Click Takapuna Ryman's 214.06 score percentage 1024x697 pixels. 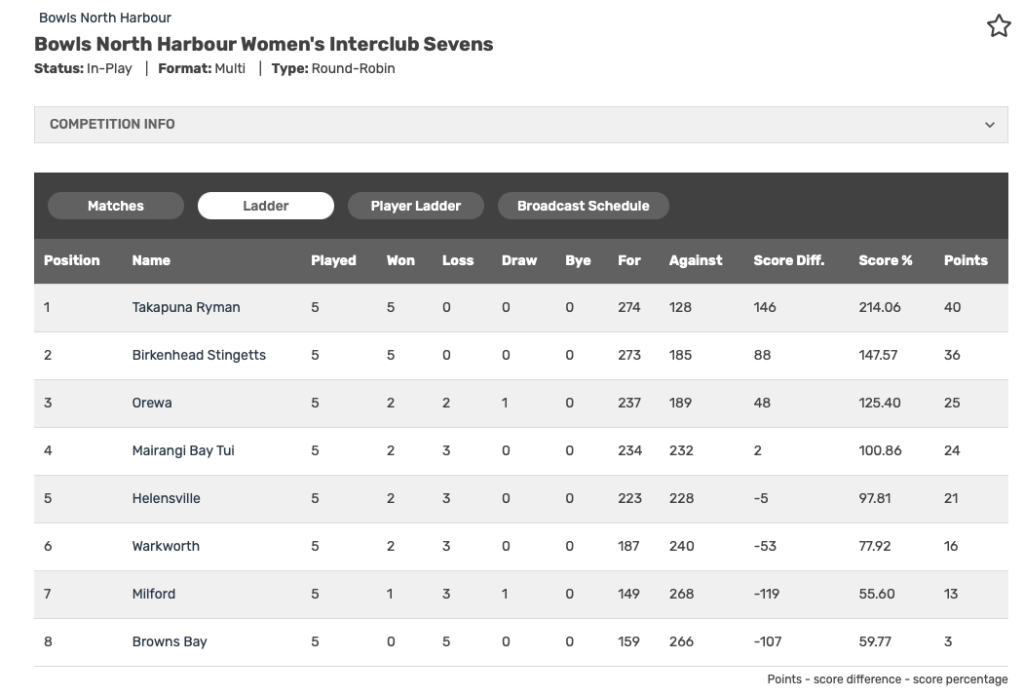880,307
